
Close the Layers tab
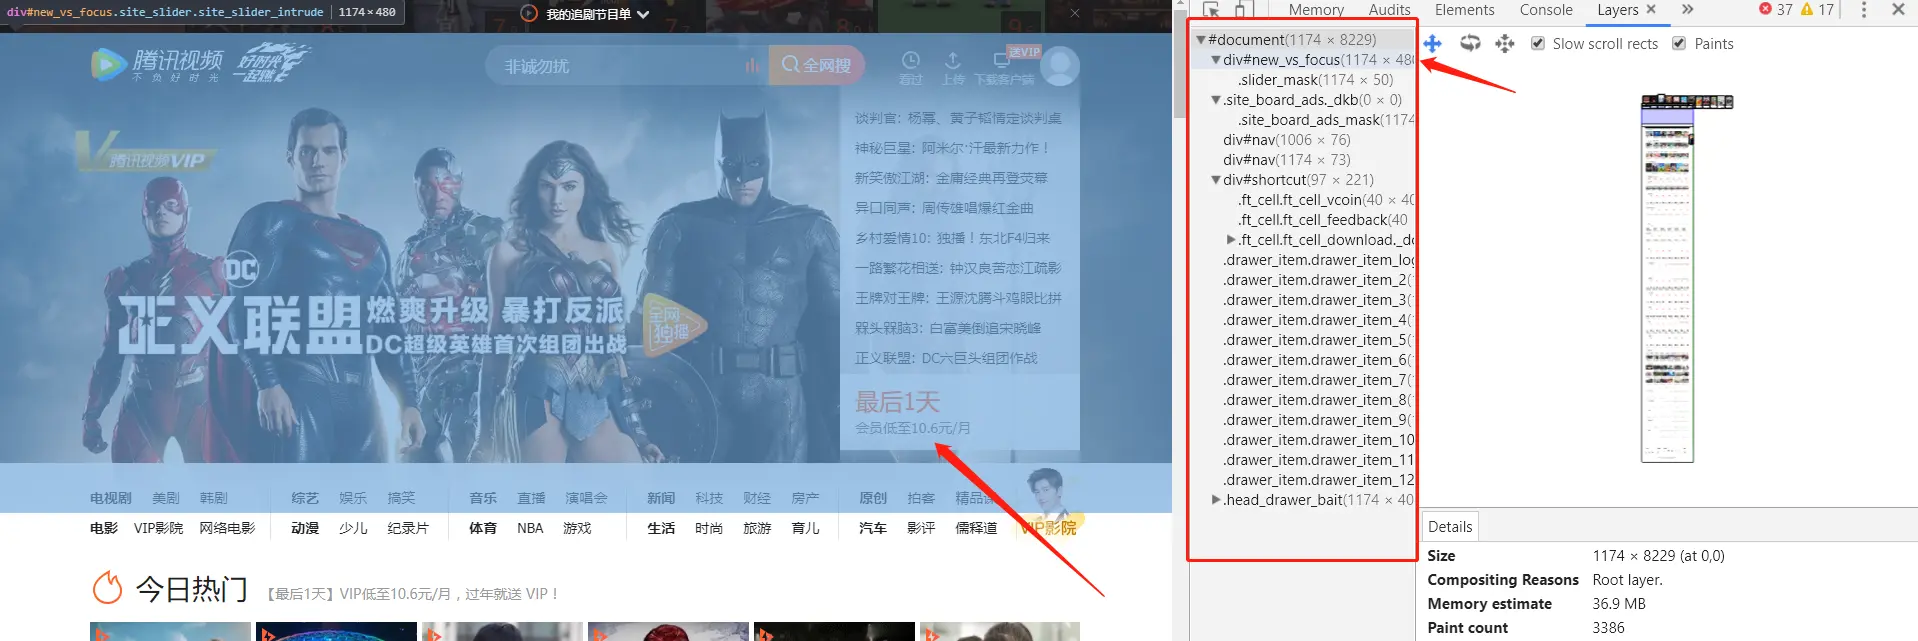(x=1651, y=9)
